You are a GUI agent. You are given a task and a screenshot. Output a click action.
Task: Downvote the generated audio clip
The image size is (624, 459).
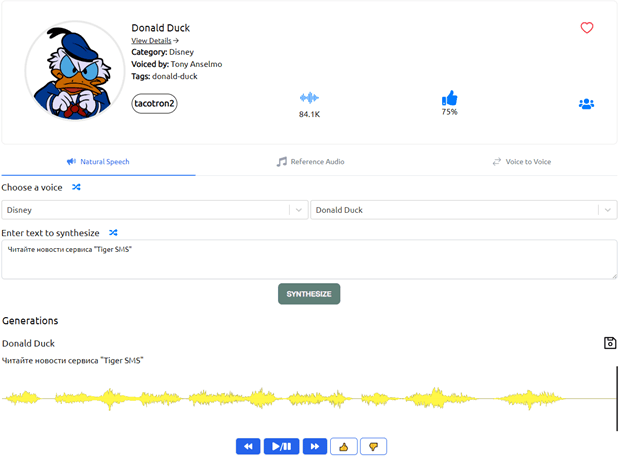click(x=373, y=446)
